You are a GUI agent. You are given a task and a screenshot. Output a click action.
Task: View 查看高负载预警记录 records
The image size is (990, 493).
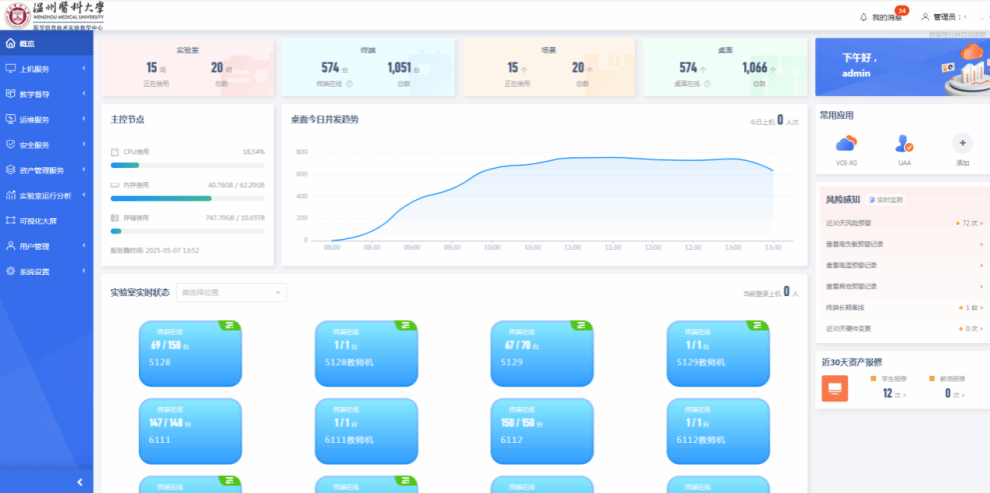(904, 244)
